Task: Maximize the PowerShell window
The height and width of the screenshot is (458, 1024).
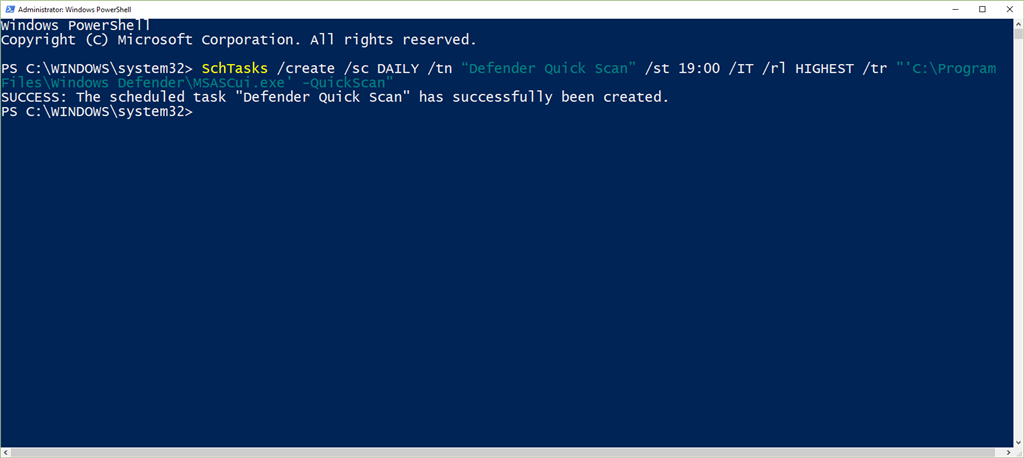Action: coord(982,10)
